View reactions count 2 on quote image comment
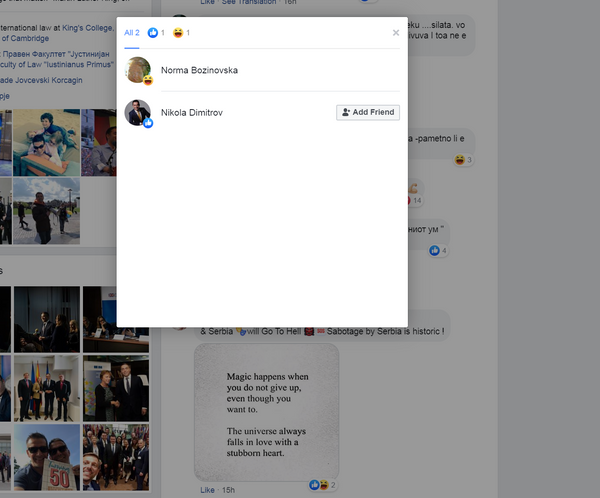Screen dimensions: 600x498 tap(323, 485)
